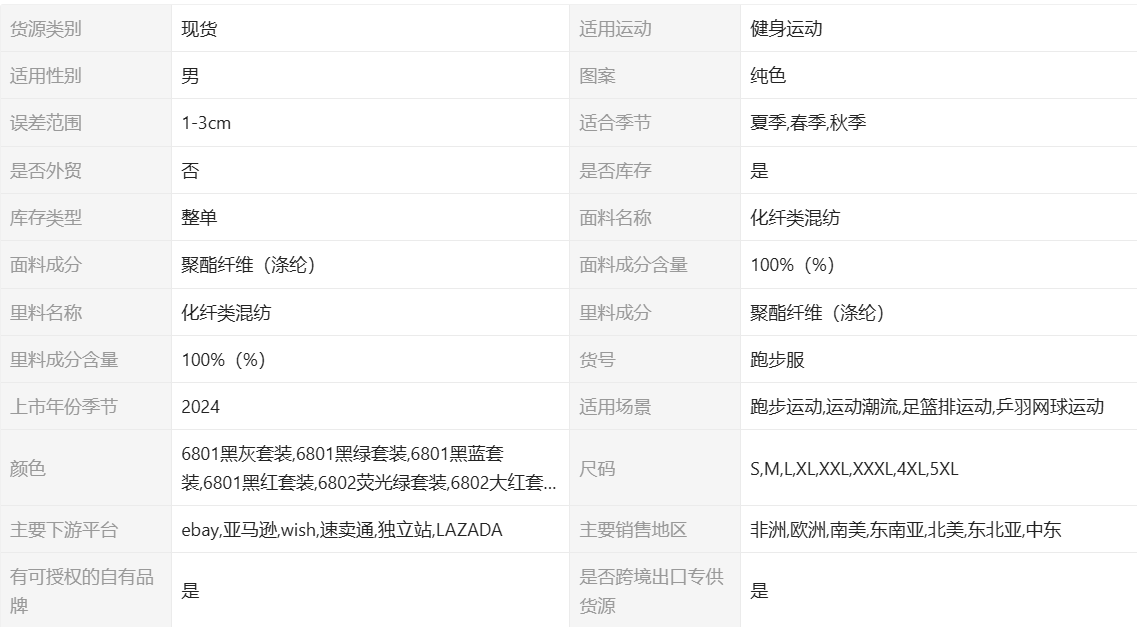Click the 现货 value cell
This screenshot has width=1137, height=627.
click(199, 29)
